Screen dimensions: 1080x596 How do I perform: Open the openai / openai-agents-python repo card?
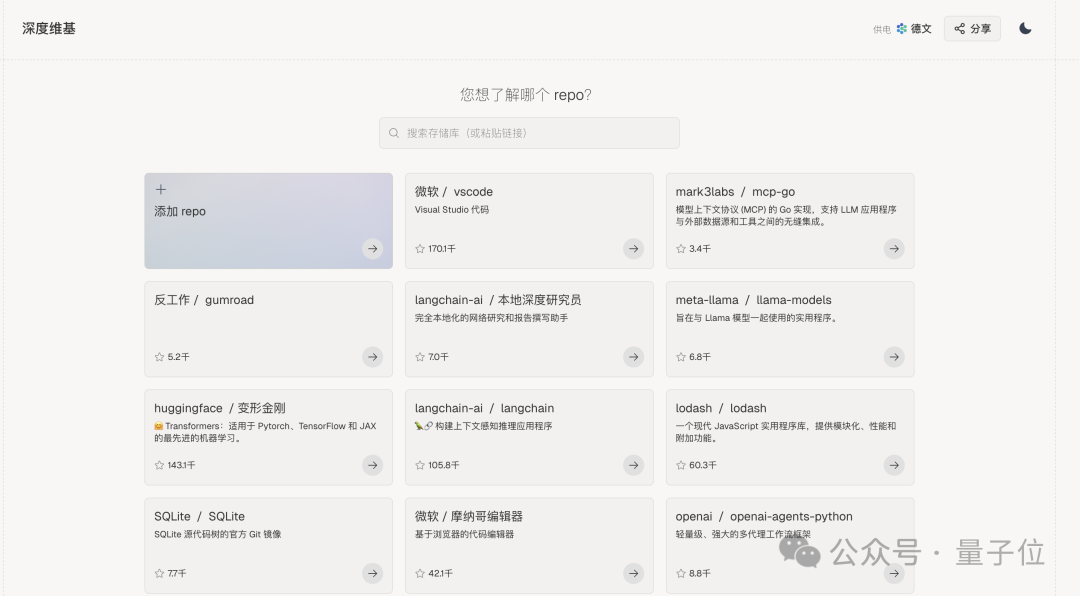pos(789,540)
